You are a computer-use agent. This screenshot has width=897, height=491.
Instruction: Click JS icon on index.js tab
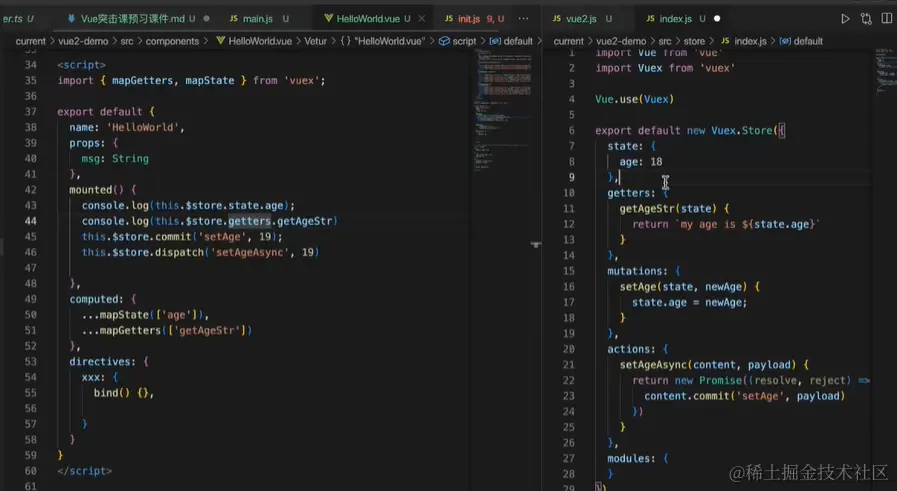[650, 19]
